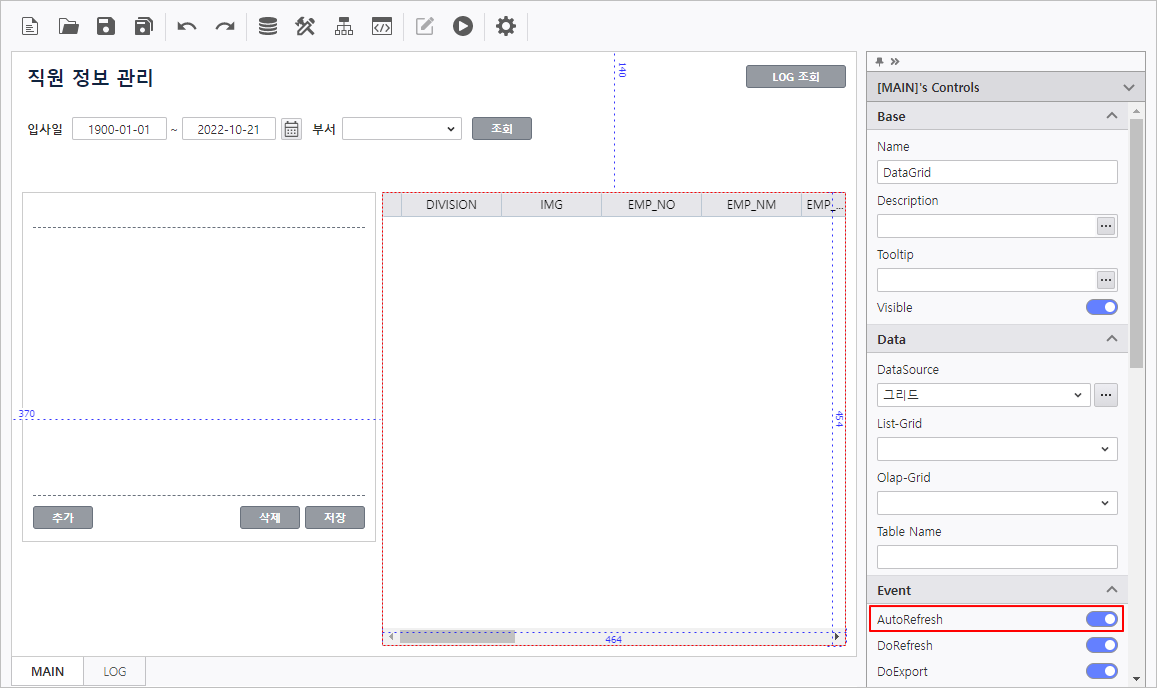Screen dimensions: 1157x688
Task: Switch to the LOG tab
Action: pyautogui.click(x=115, y=671)
